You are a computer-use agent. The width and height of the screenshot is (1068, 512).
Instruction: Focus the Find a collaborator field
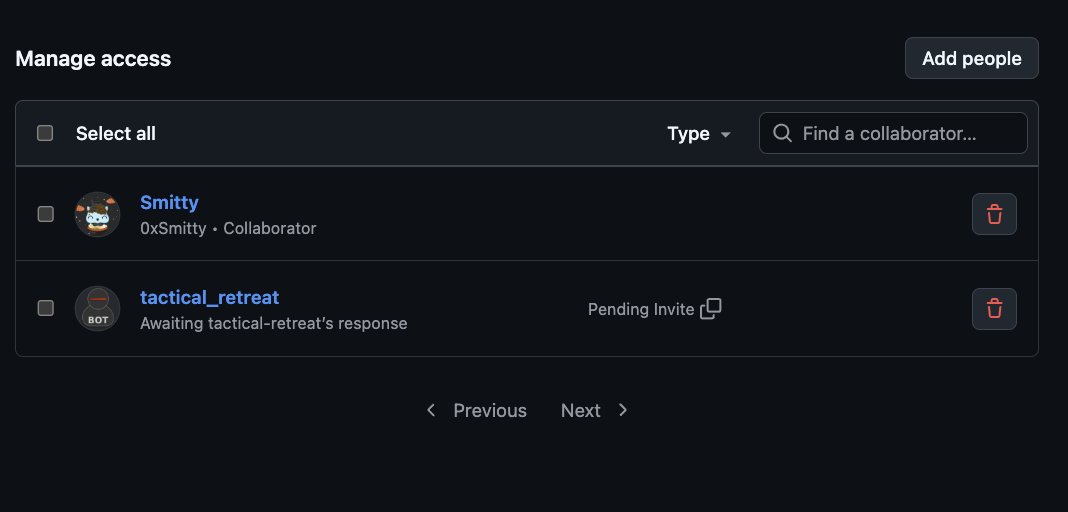(893, 133)
